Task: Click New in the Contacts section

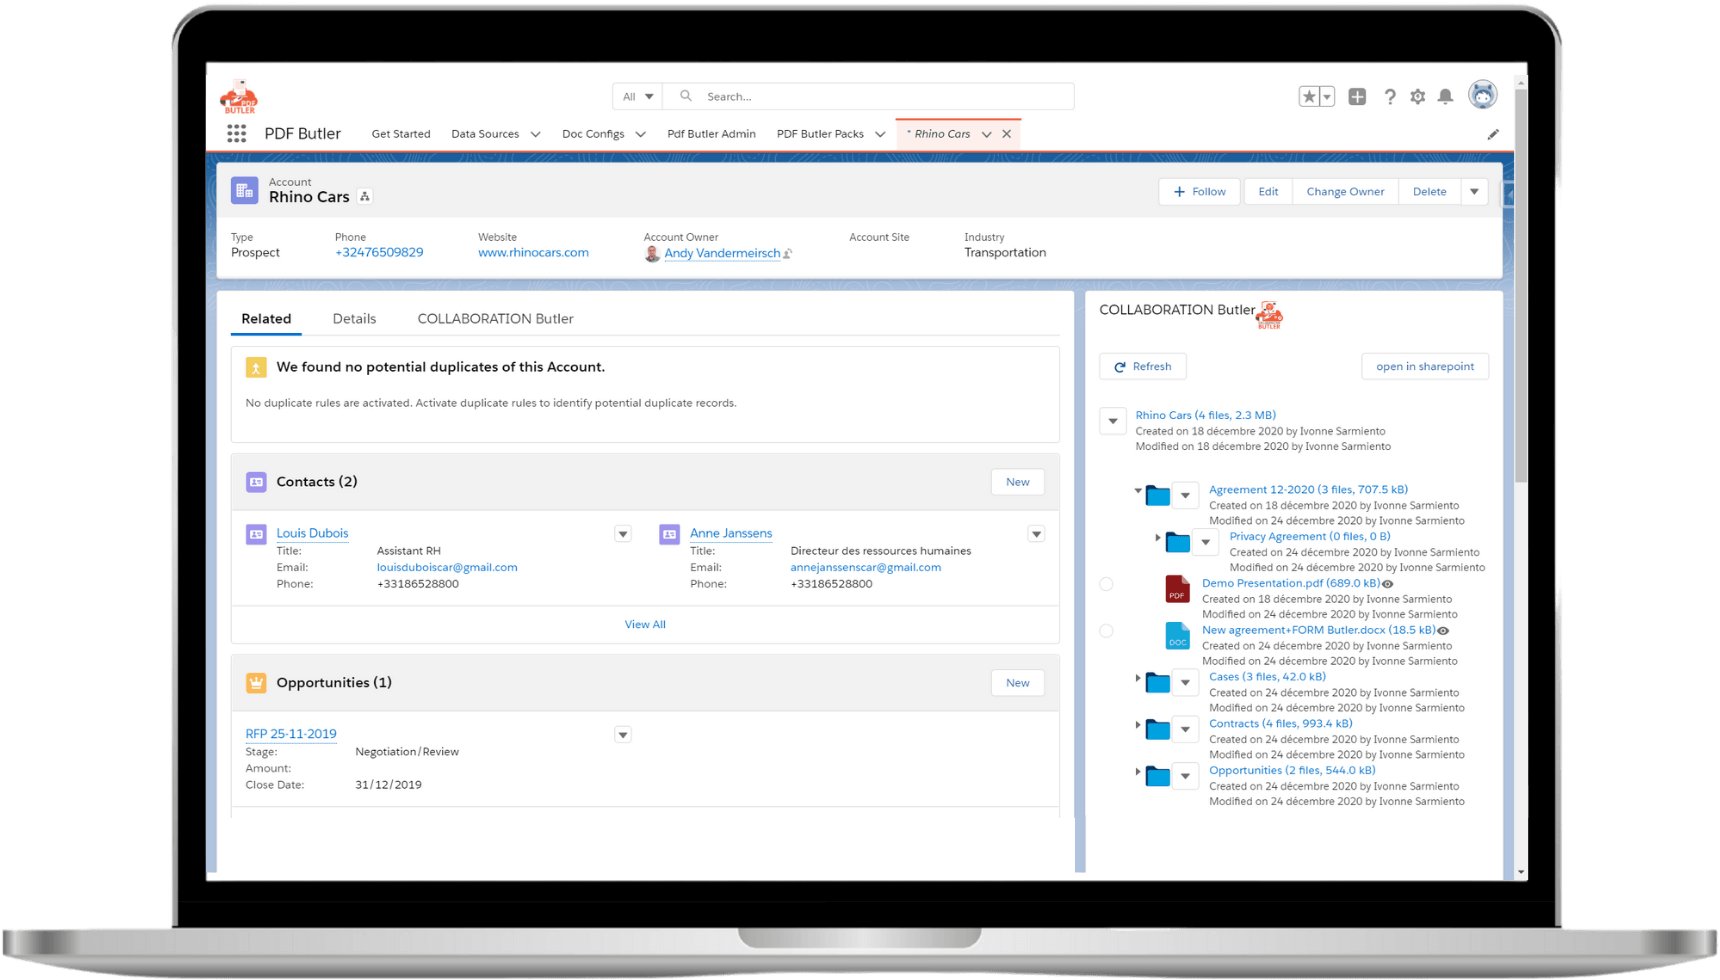Action: point(1018,482)
